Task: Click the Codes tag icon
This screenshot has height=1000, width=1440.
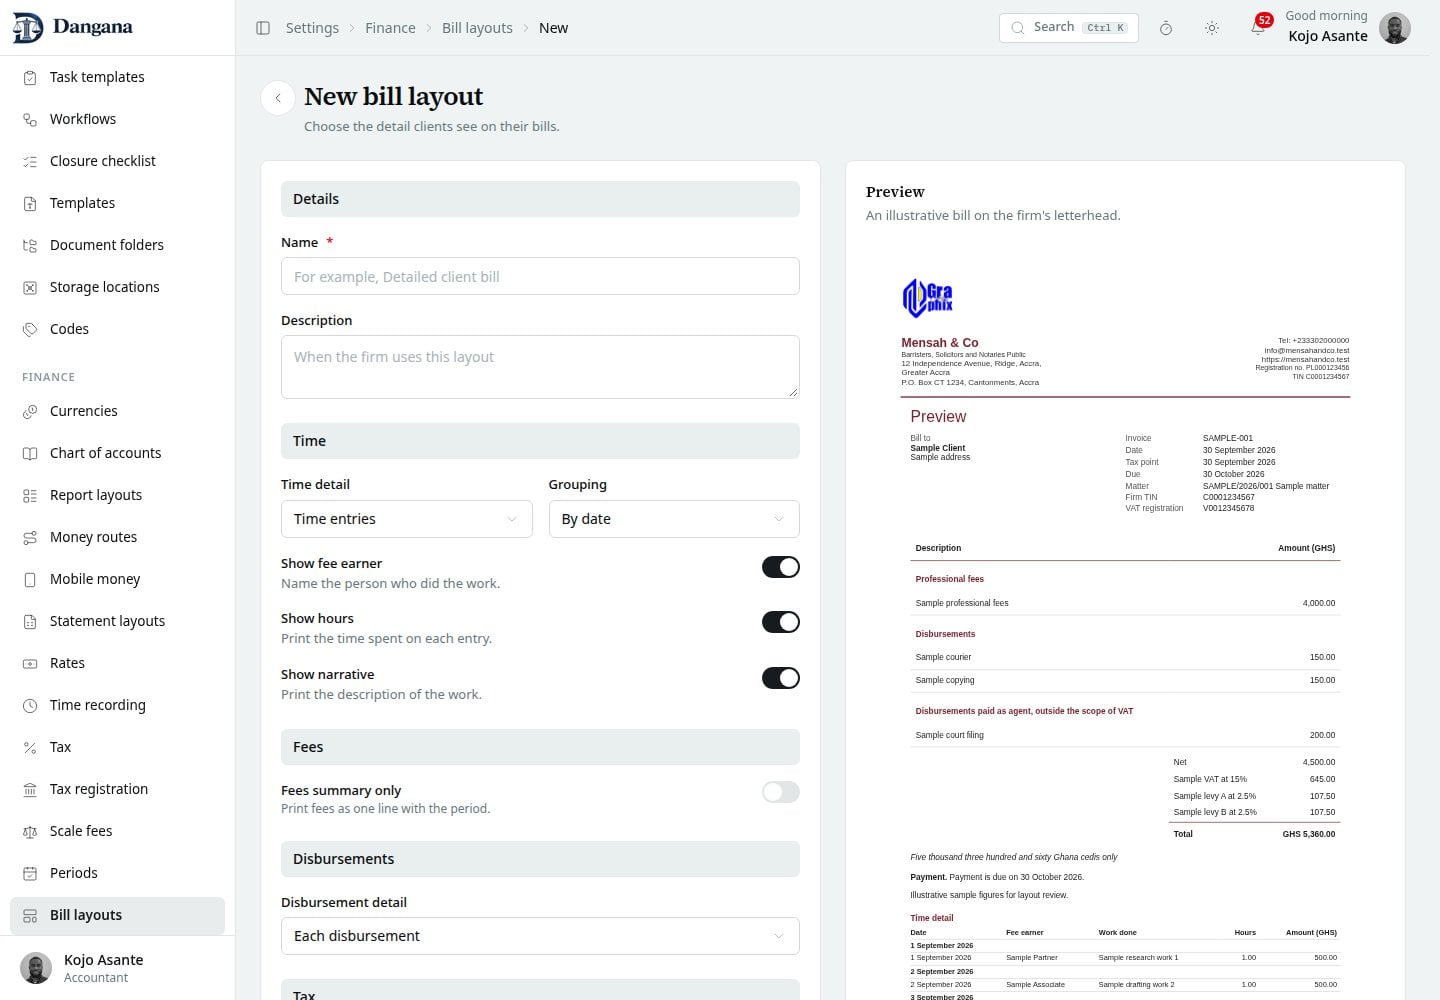Action: pos(30,329)
